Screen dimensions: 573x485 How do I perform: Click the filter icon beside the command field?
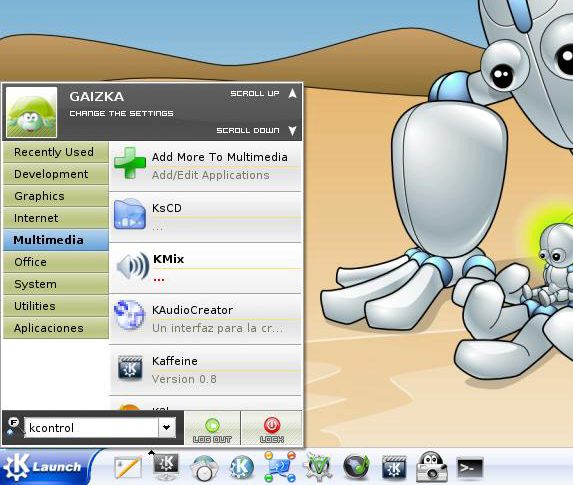tap(13, 427)
